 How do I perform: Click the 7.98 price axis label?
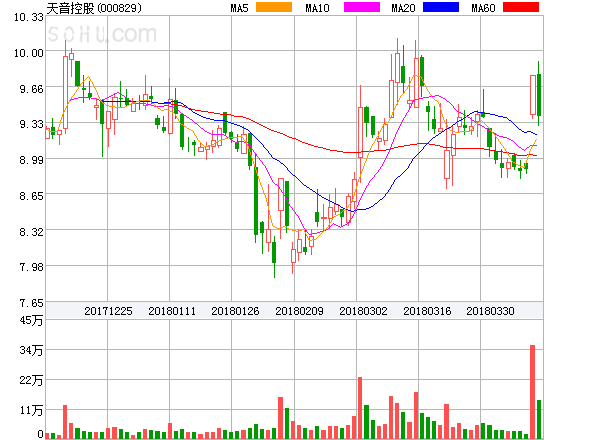click(31, 267)
